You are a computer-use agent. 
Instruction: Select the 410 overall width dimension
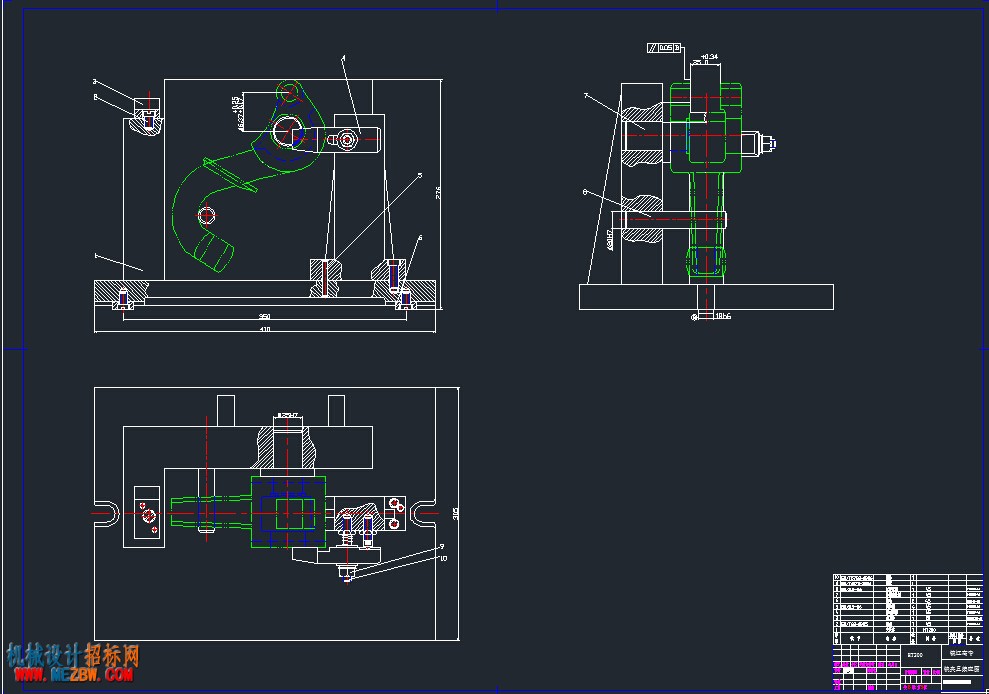pyautogui.click(x=265, y=329)
